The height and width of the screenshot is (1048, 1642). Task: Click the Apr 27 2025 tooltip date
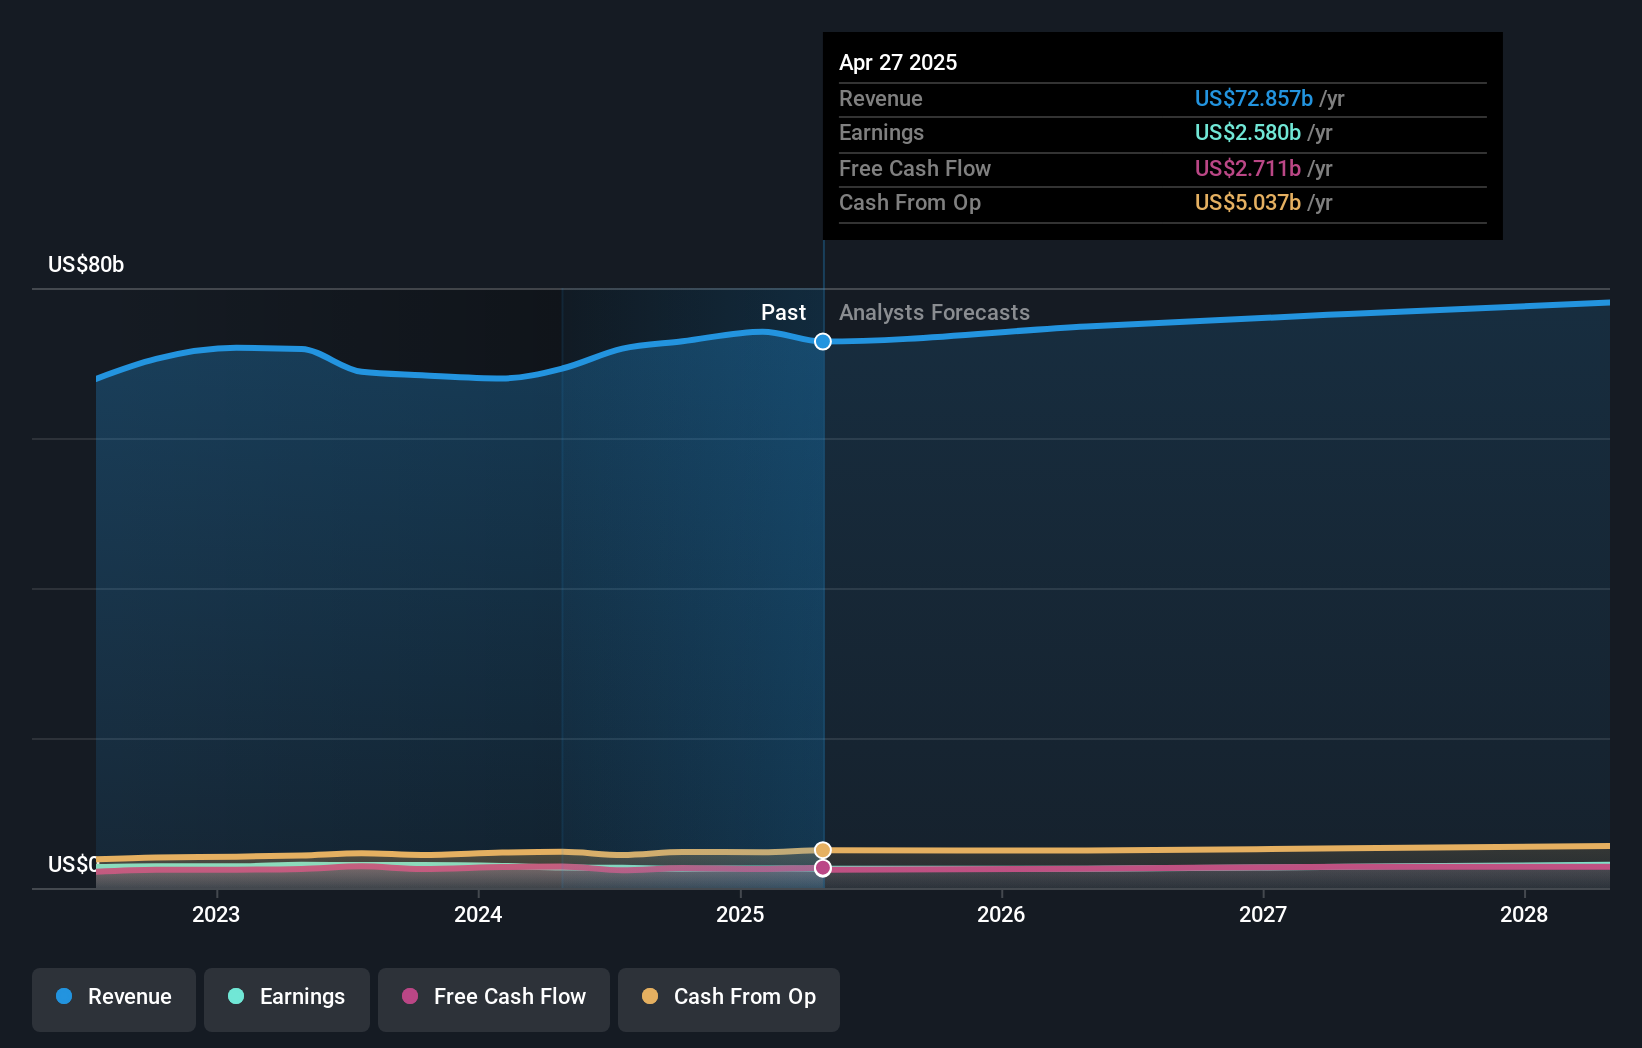898,62
